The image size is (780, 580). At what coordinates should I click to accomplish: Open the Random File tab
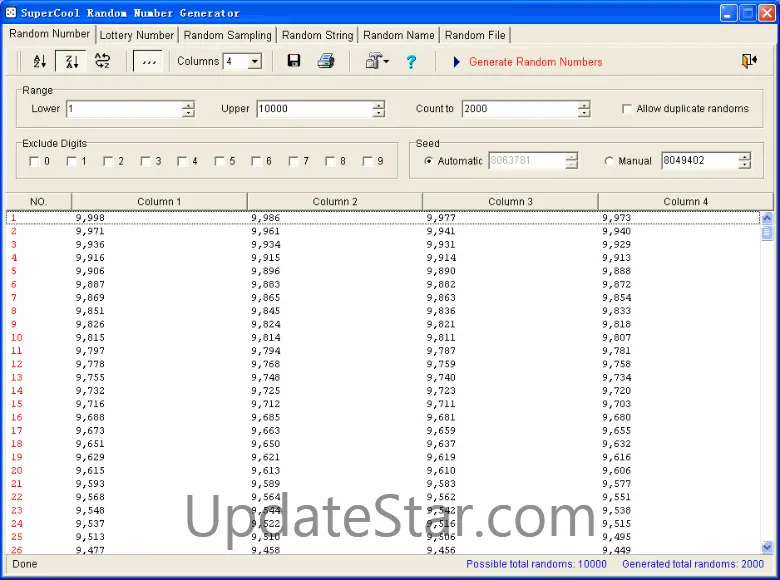(475, 35)
